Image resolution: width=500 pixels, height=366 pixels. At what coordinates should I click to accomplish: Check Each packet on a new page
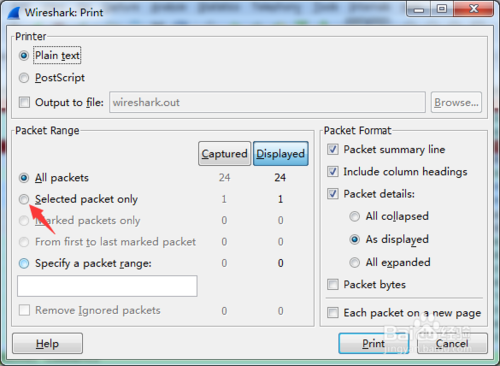tap(333, 313)
